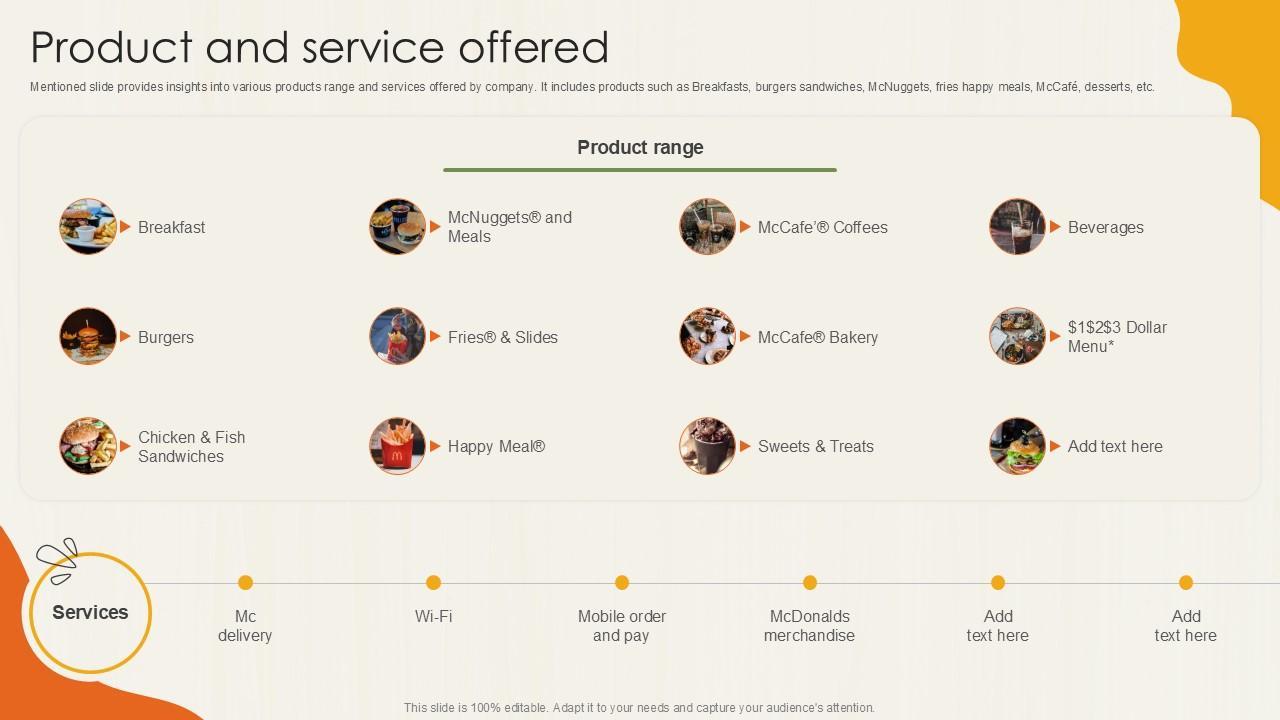
Task: Click the Chicken & Fish Sandwiches image
Action: (x=88, y=446)
